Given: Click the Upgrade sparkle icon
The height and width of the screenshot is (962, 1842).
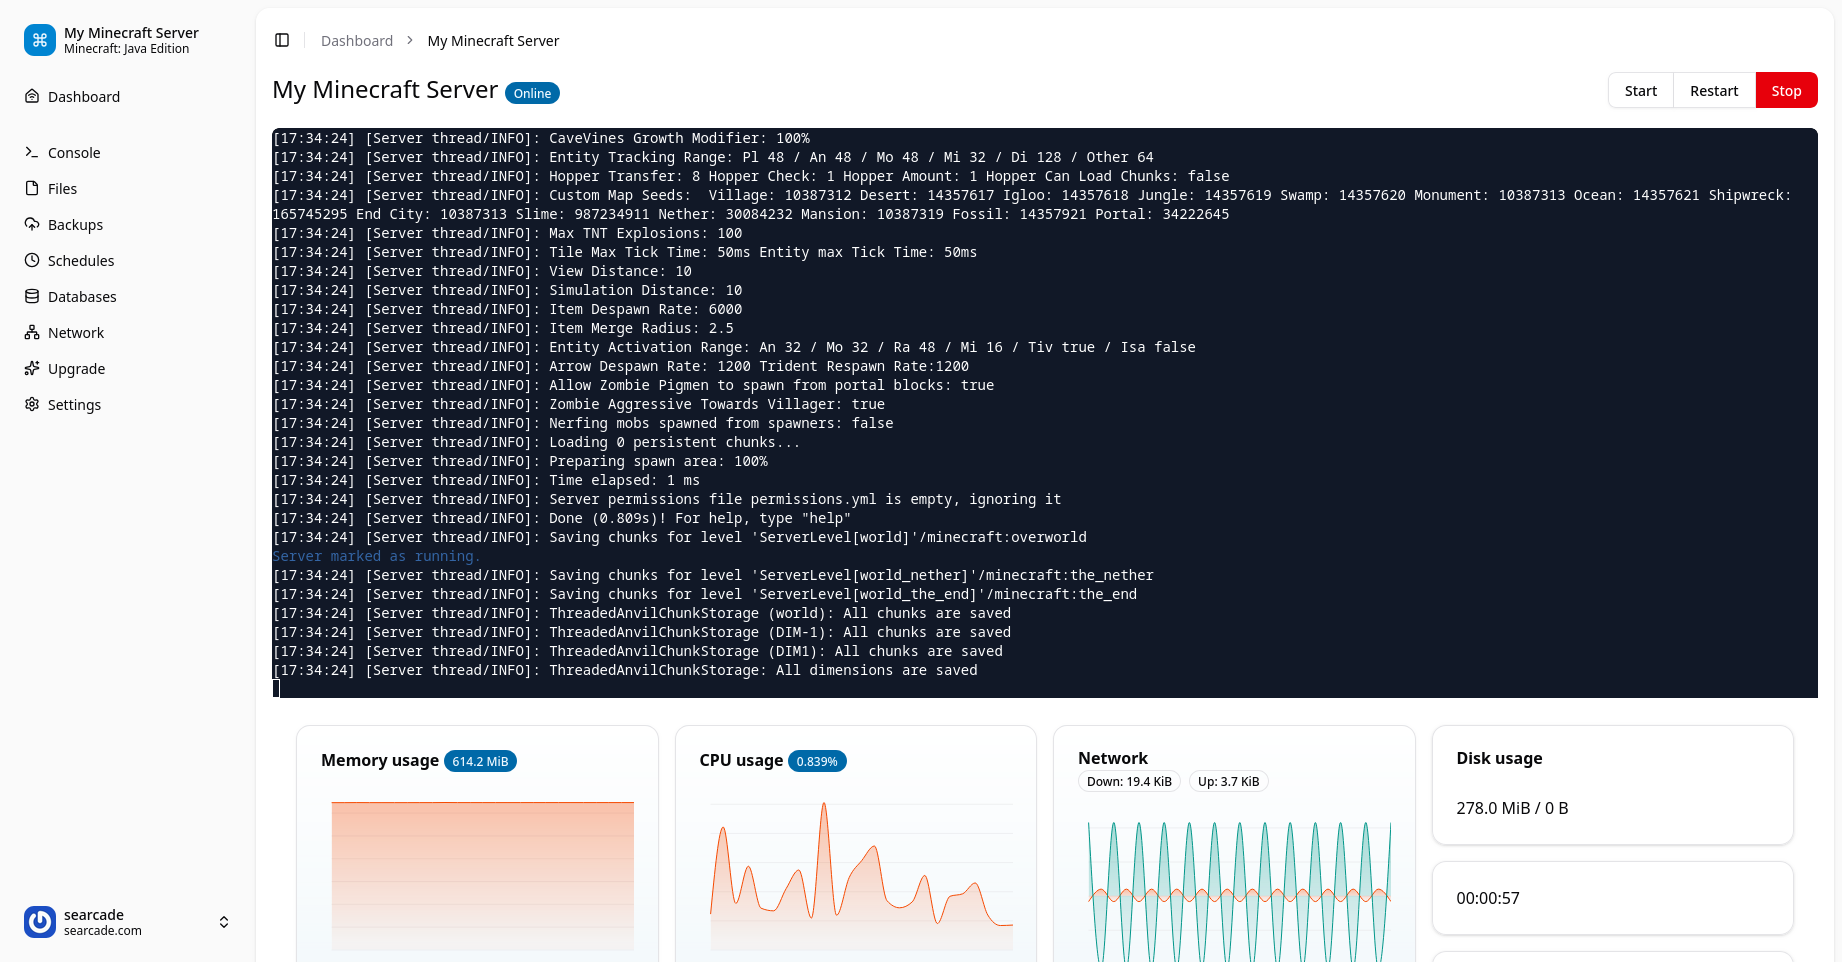Looking at the screenshot, I should tap(32, 368).
